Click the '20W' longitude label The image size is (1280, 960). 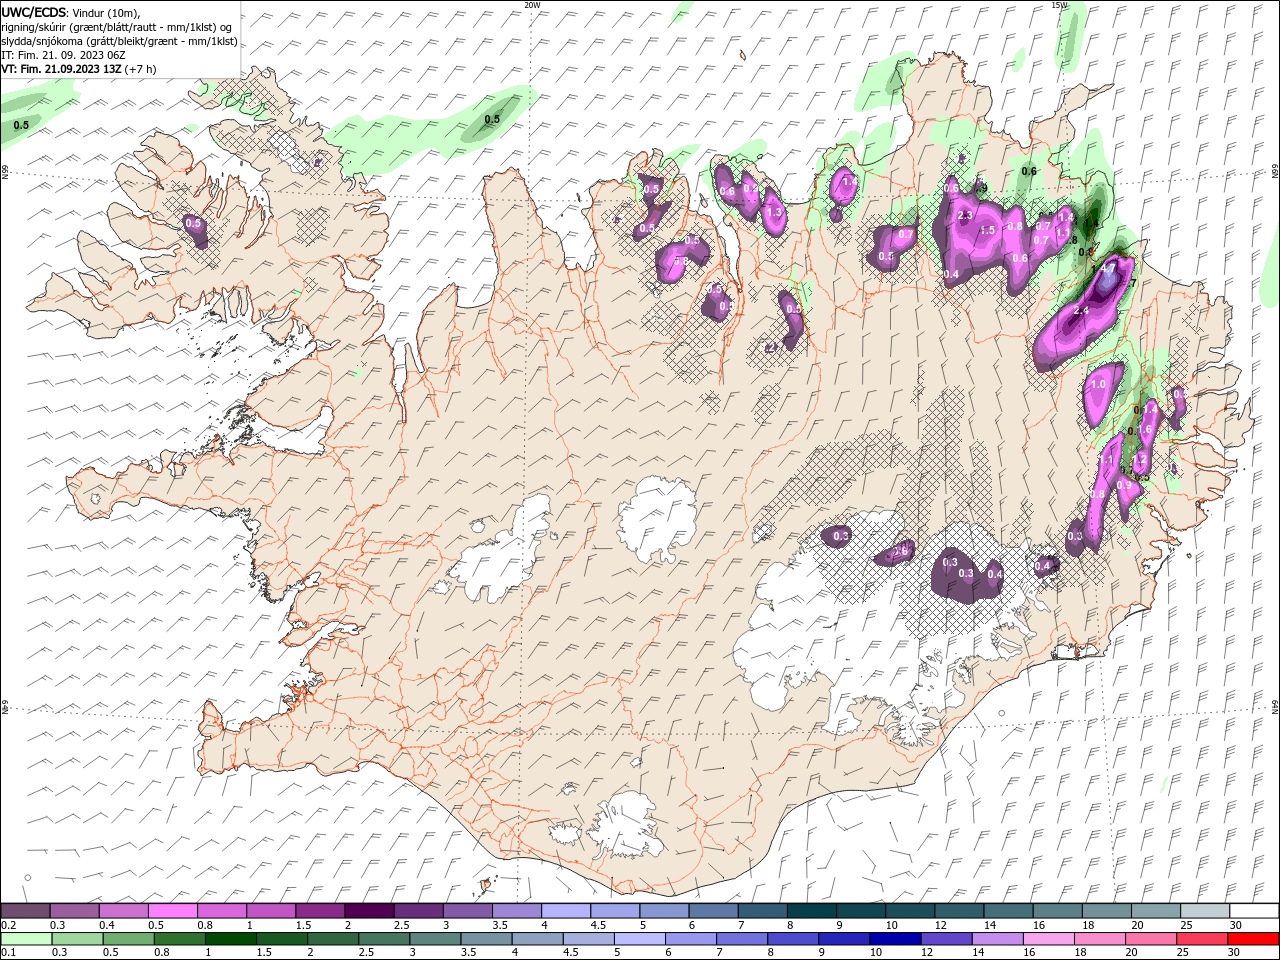coord(532,5)
